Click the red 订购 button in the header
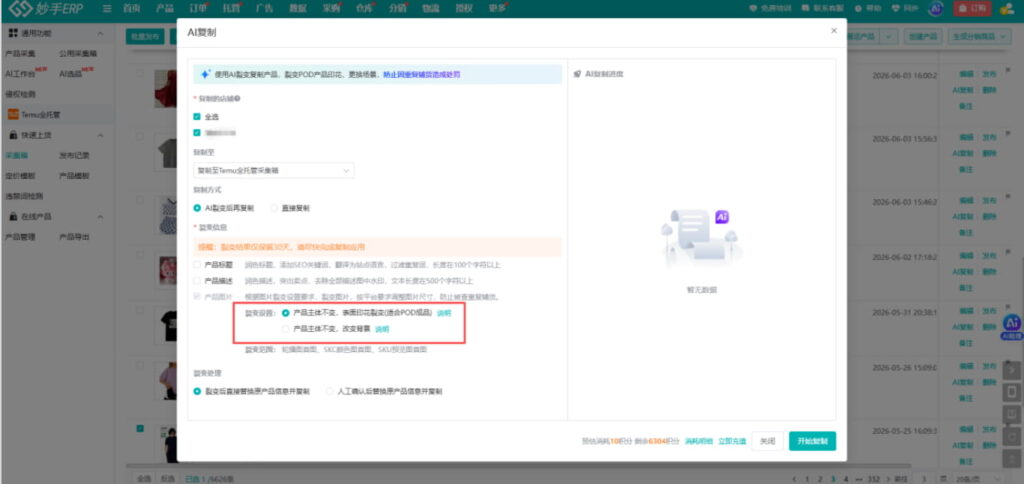The height and width of the screenshot is (484, 1024). 972,8
